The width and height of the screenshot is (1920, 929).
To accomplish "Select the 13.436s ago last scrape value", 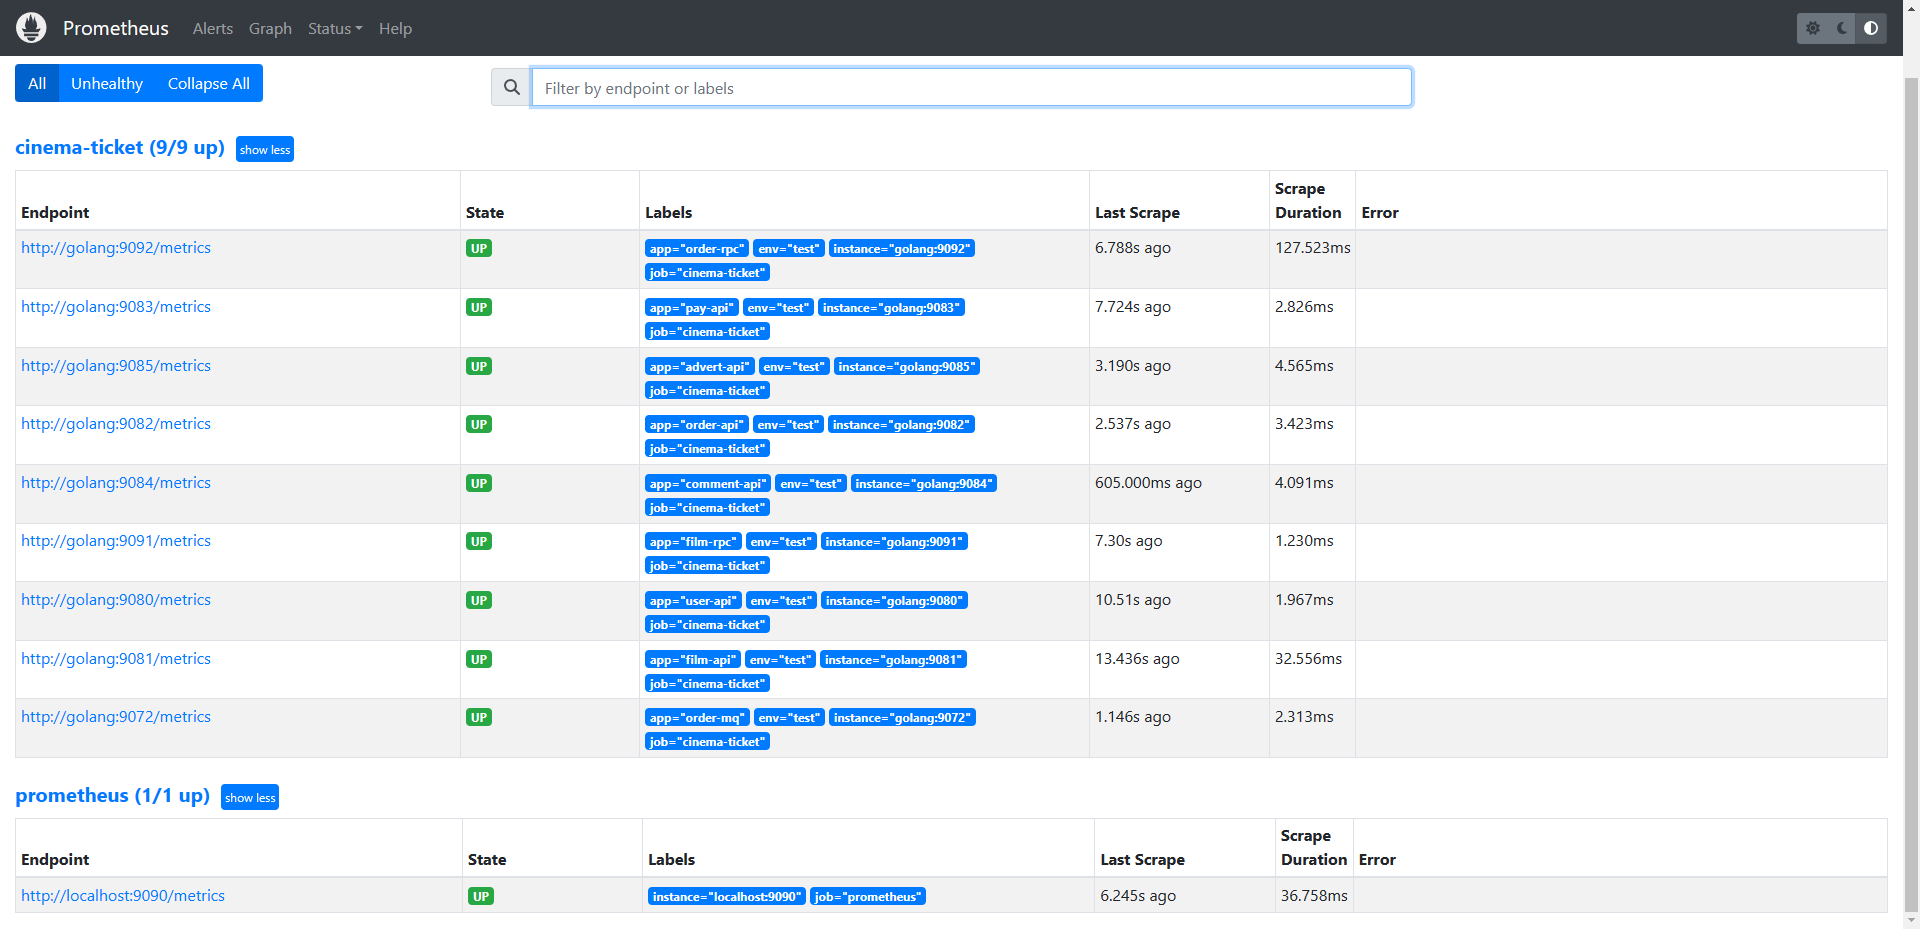I will coord(1137,659).
